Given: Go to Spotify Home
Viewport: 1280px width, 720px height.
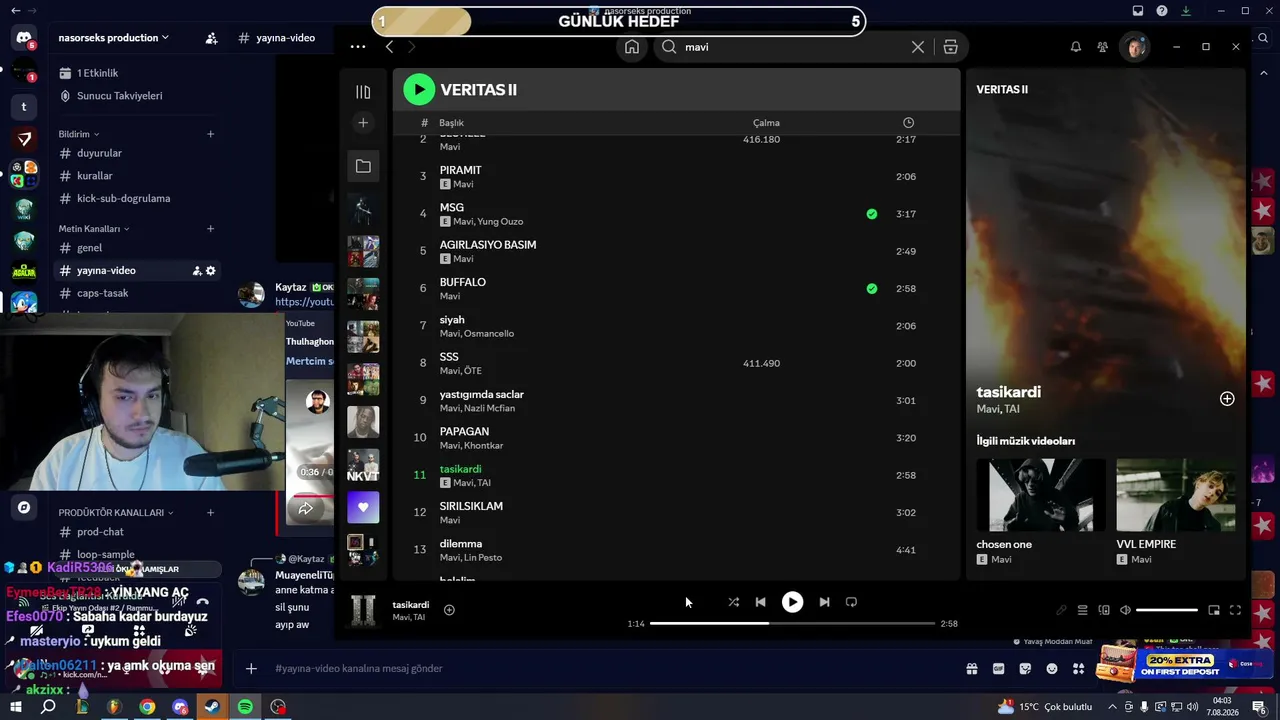Looking at the screenshot, I should tap(632, 47).
